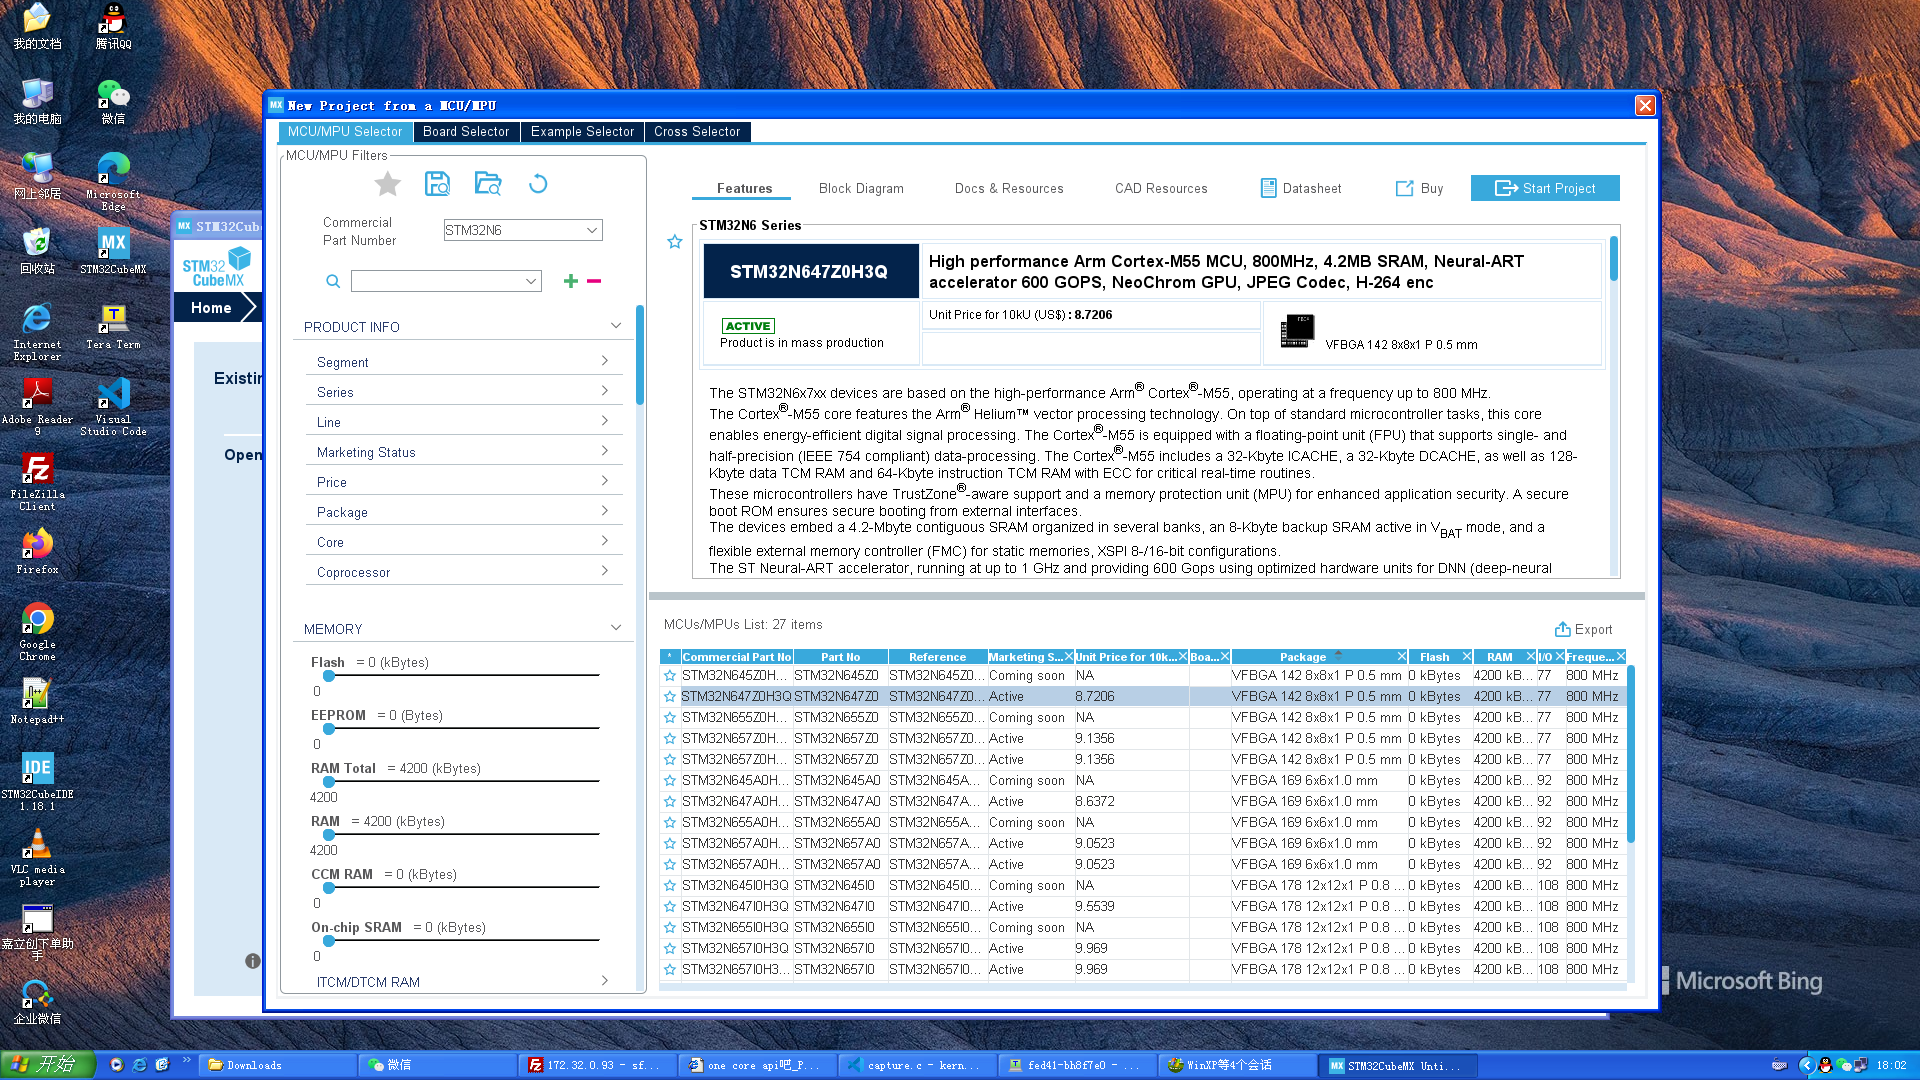Toggle favorite star for STM32N647Z0H3Q row
This screenshot has width=1920, height=1080.
(x=670, y=697)
